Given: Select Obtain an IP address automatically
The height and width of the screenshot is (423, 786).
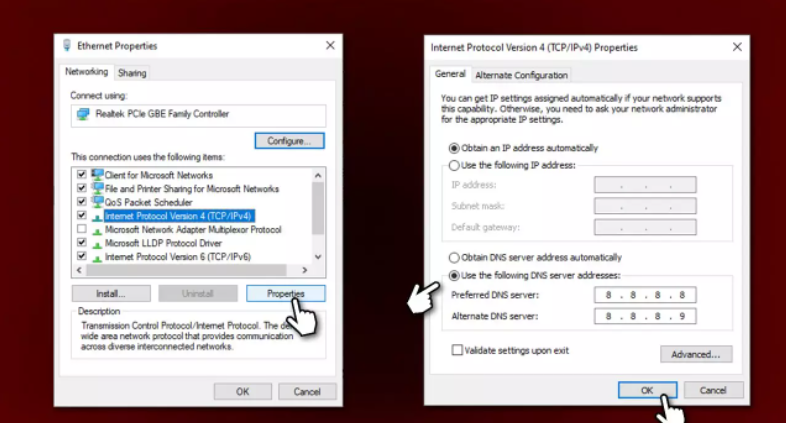Looking at the screenshot, I should (x=454, y=148).
